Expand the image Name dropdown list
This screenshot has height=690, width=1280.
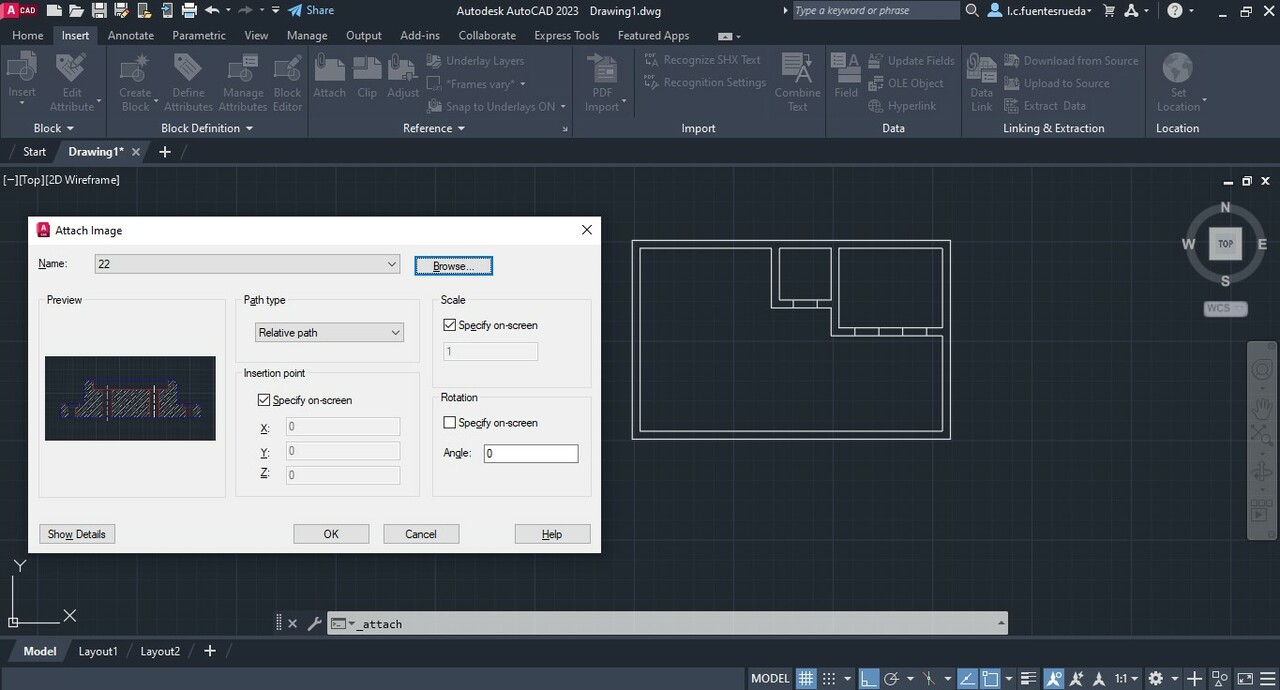click(391, 264)
